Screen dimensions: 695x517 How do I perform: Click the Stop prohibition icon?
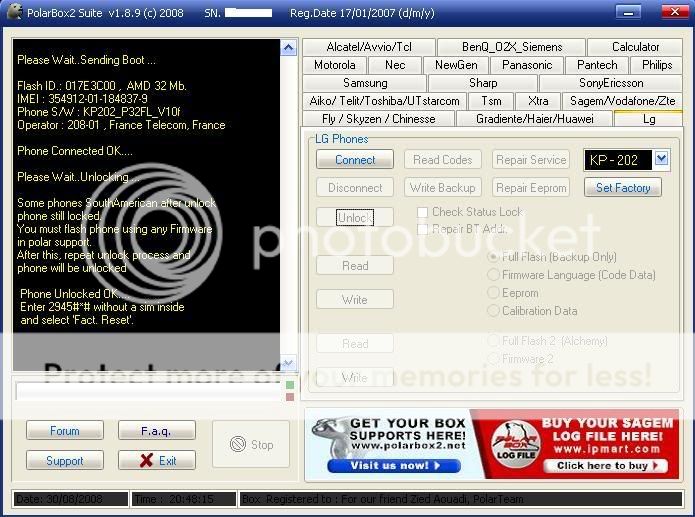click(x=238, y=444)
